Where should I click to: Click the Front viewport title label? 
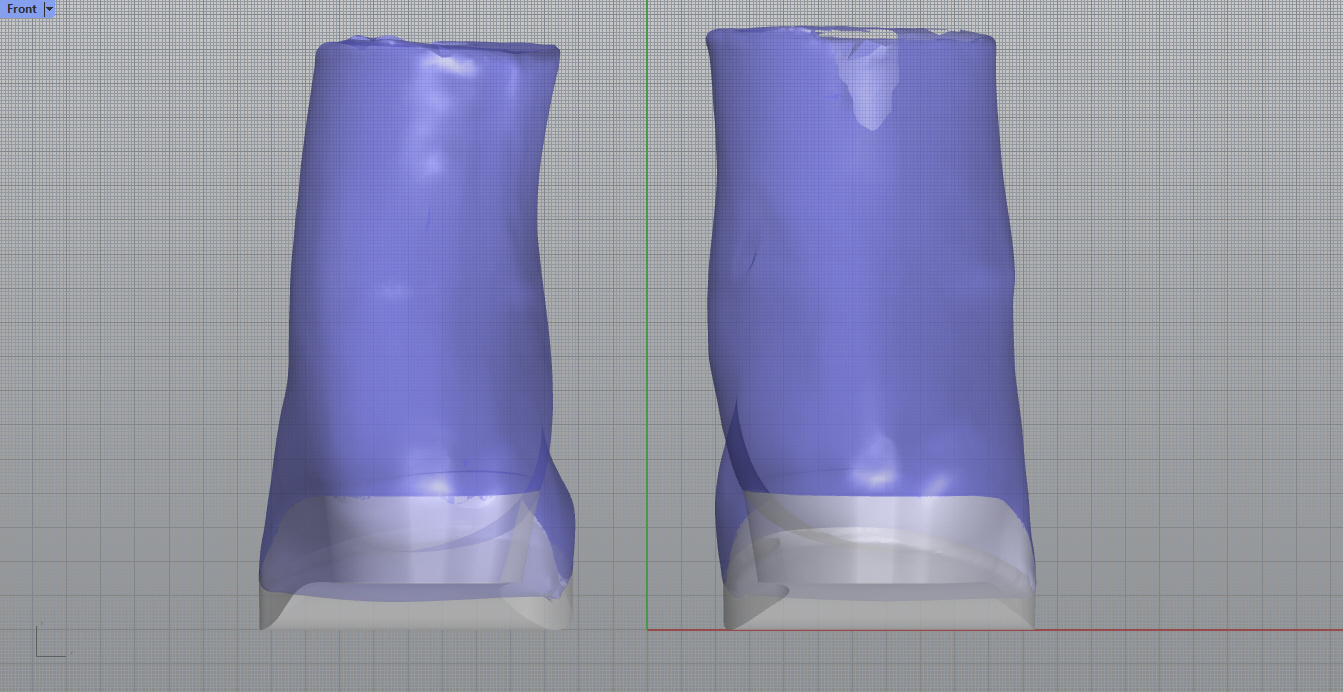[x=21, y=9]
